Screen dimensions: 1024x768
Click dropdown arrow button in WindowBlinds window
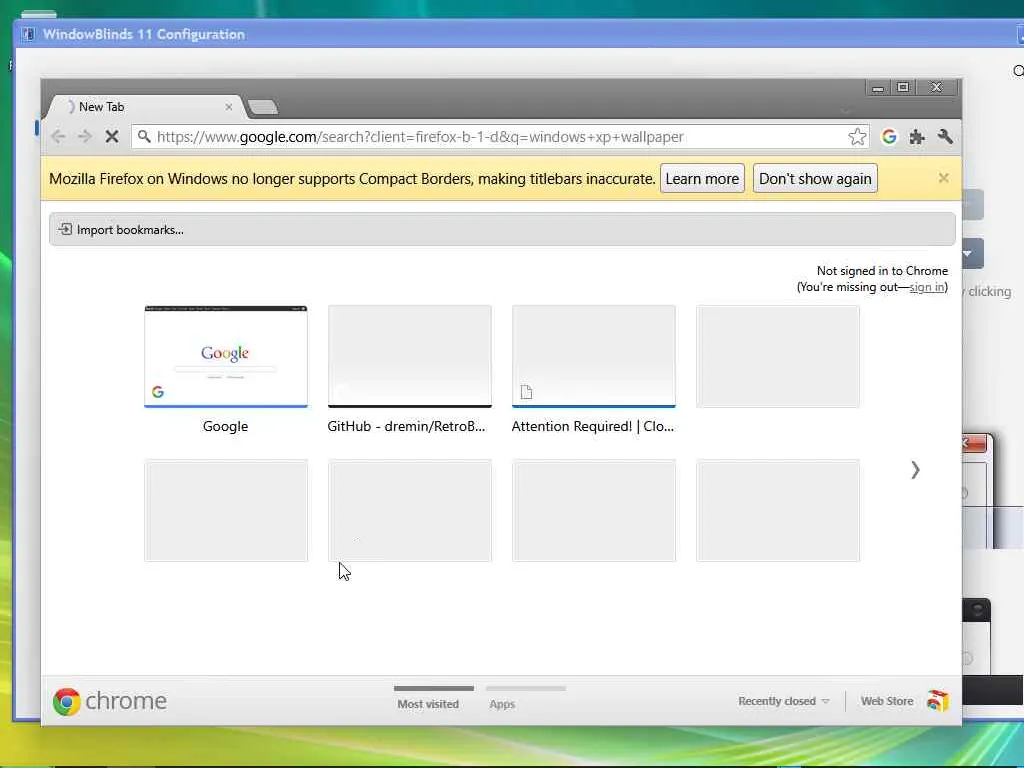[x=972, y=253]
